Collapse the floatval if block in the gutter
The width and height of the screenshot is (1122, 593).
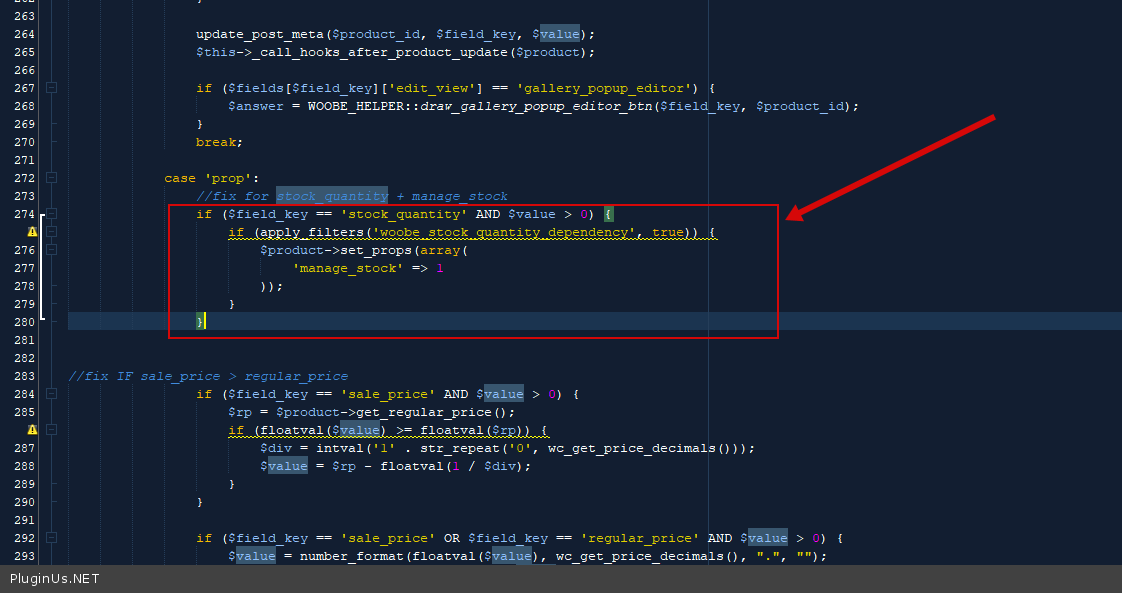pyautogui.click(x=52, y=430)
